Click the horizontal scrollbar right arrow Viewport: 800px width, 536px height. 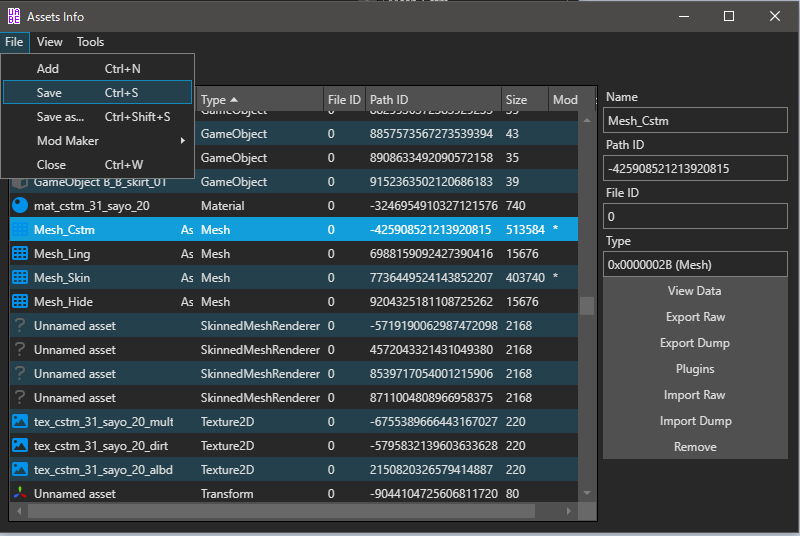(569, 511)
